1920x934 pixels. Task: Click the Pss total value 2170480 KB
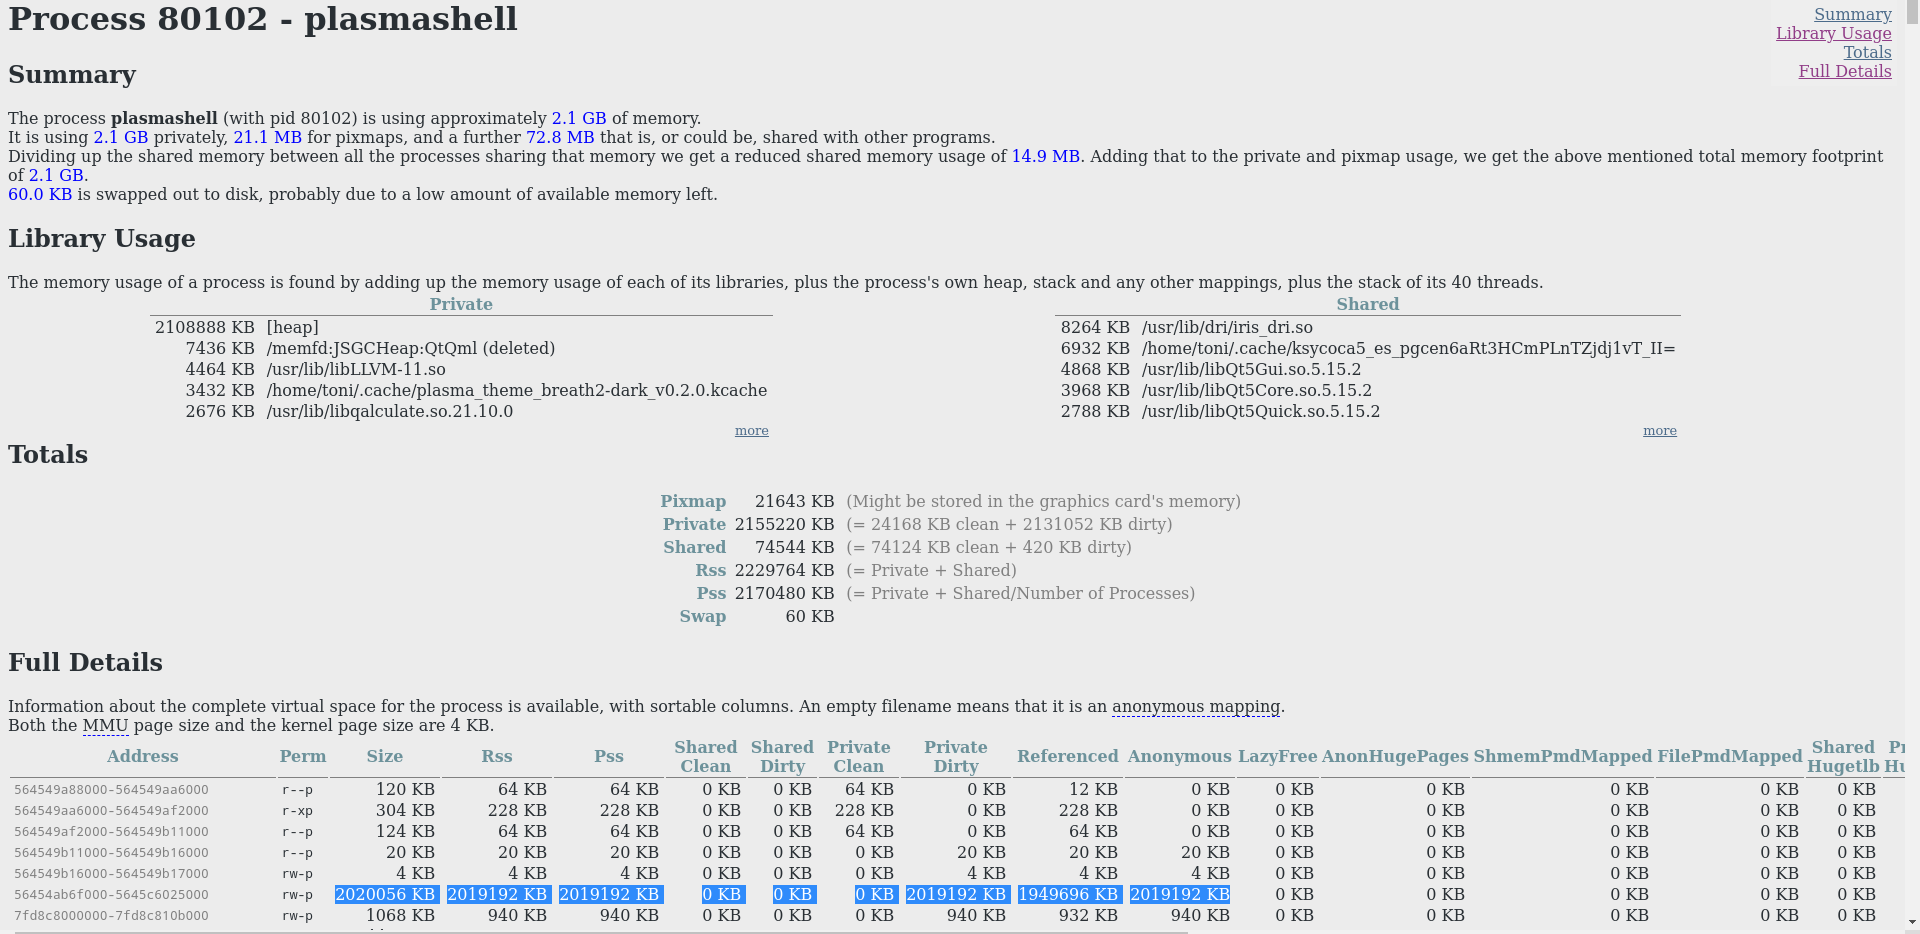point(784,593)
